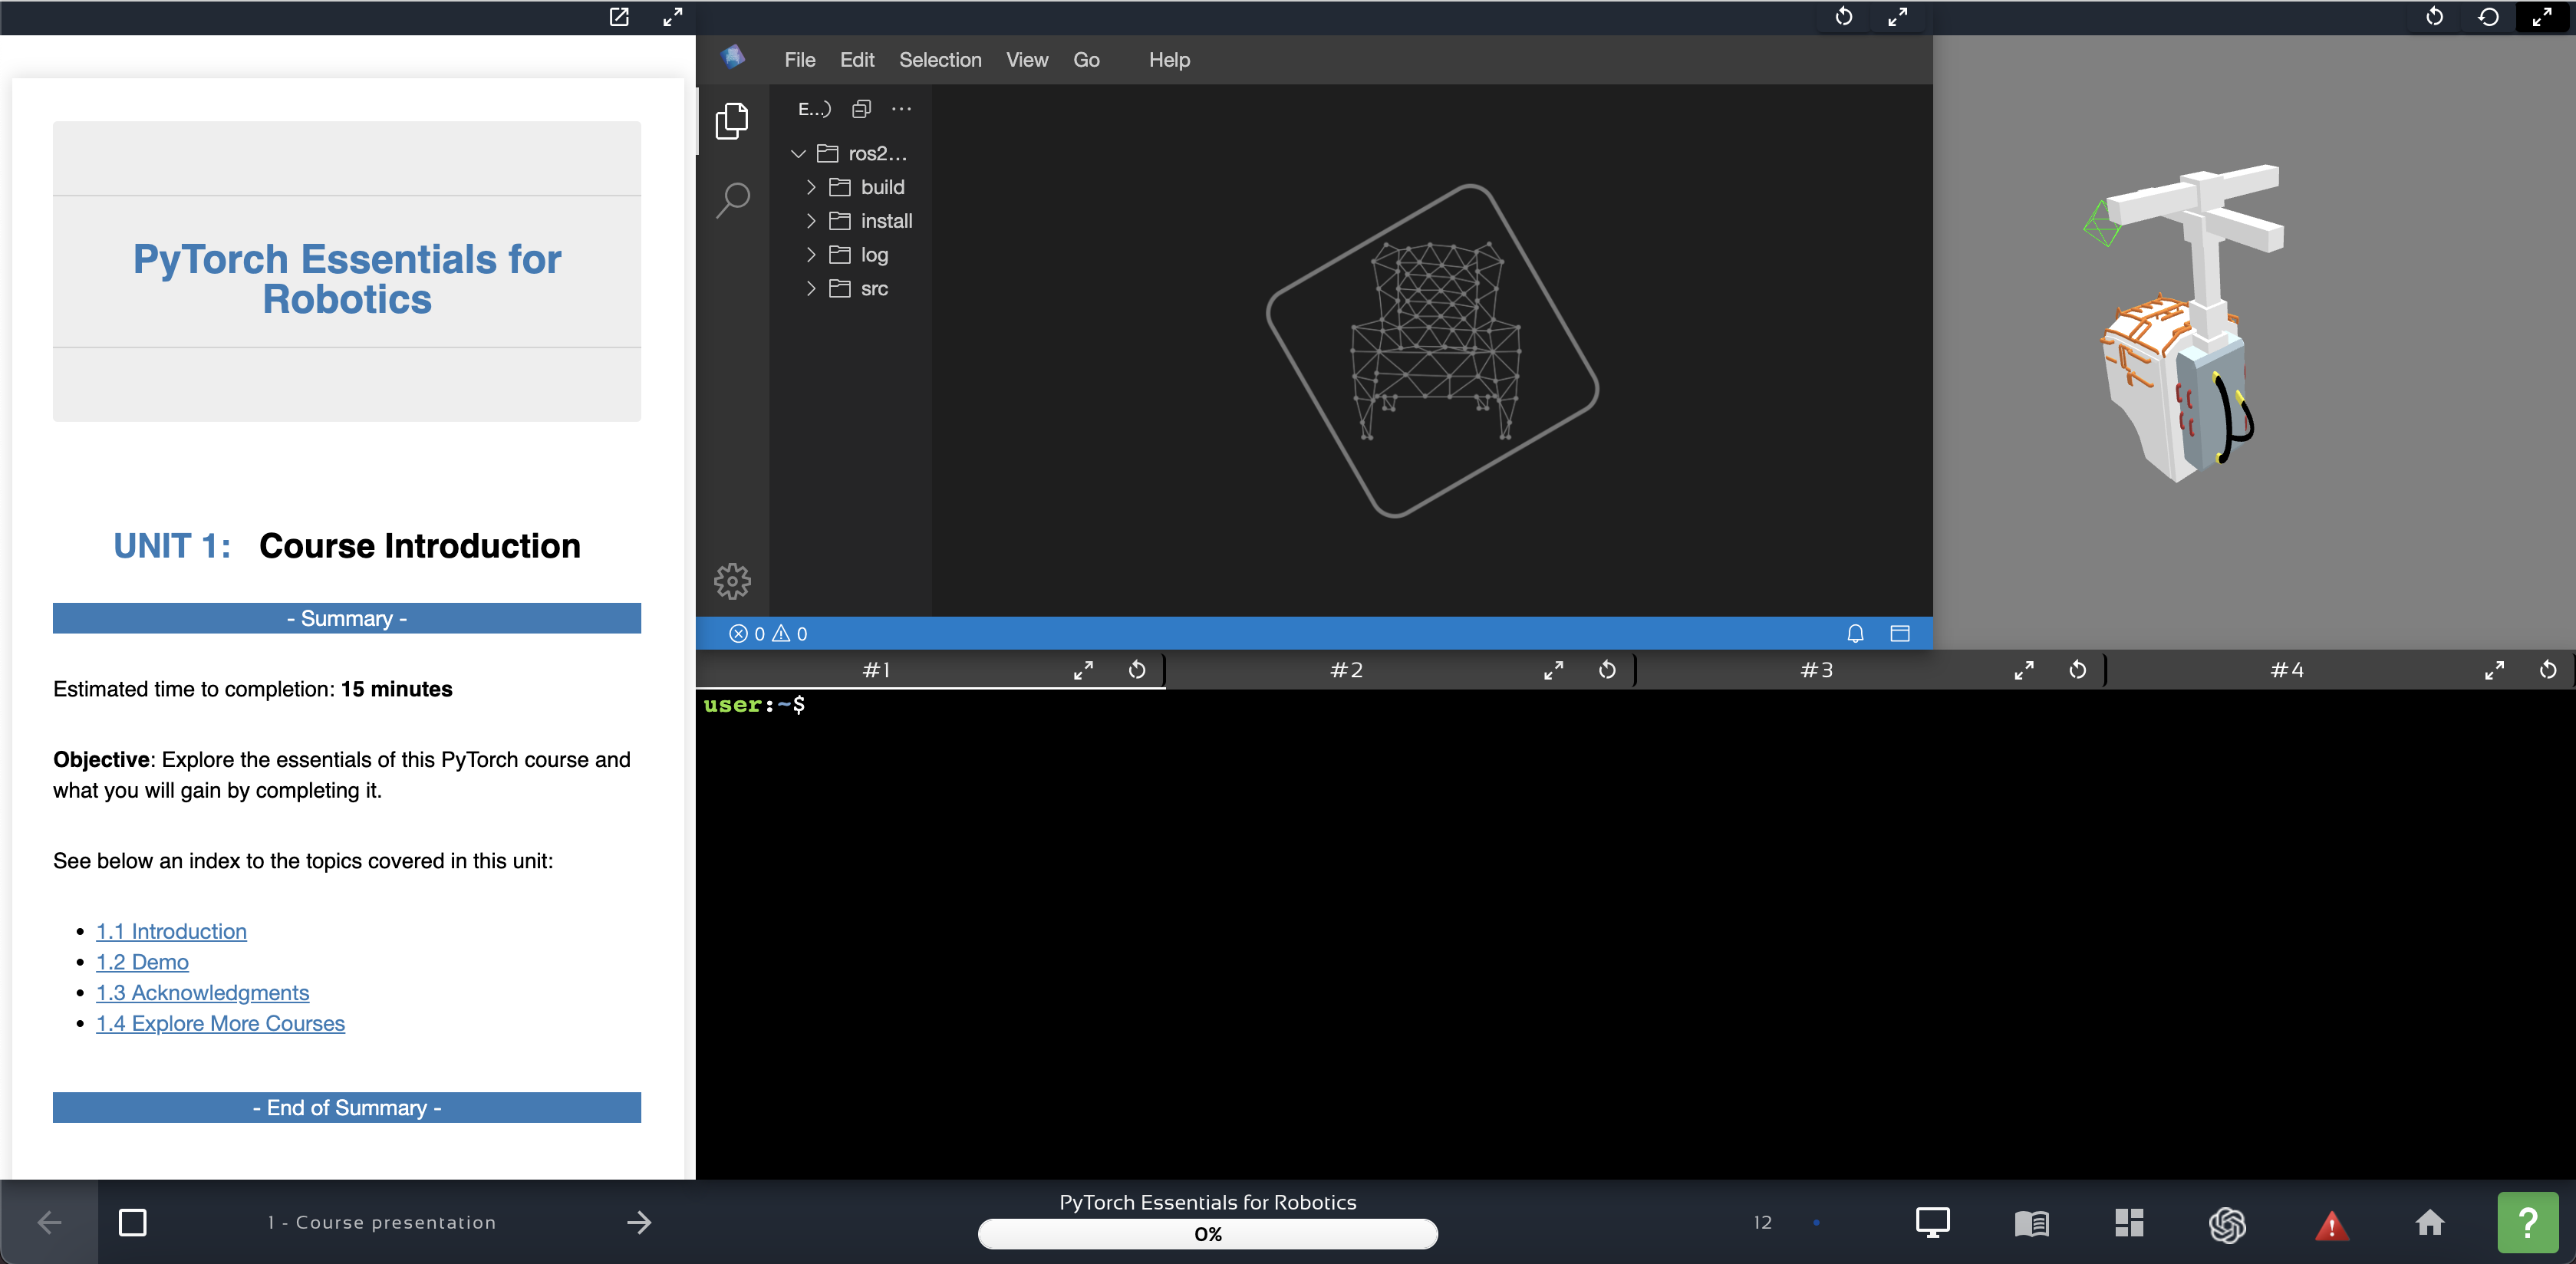
Task: Click the robot model in the simulation view
Action: point(2184,322)
